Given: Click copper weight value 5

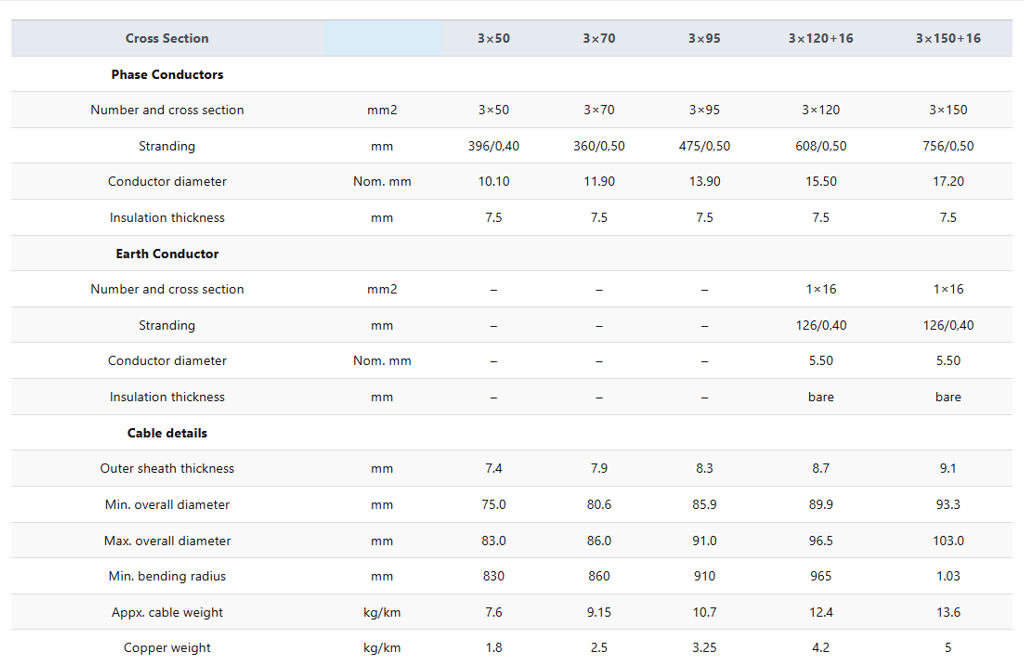Looking at the screenshot, I should [948, 648].
